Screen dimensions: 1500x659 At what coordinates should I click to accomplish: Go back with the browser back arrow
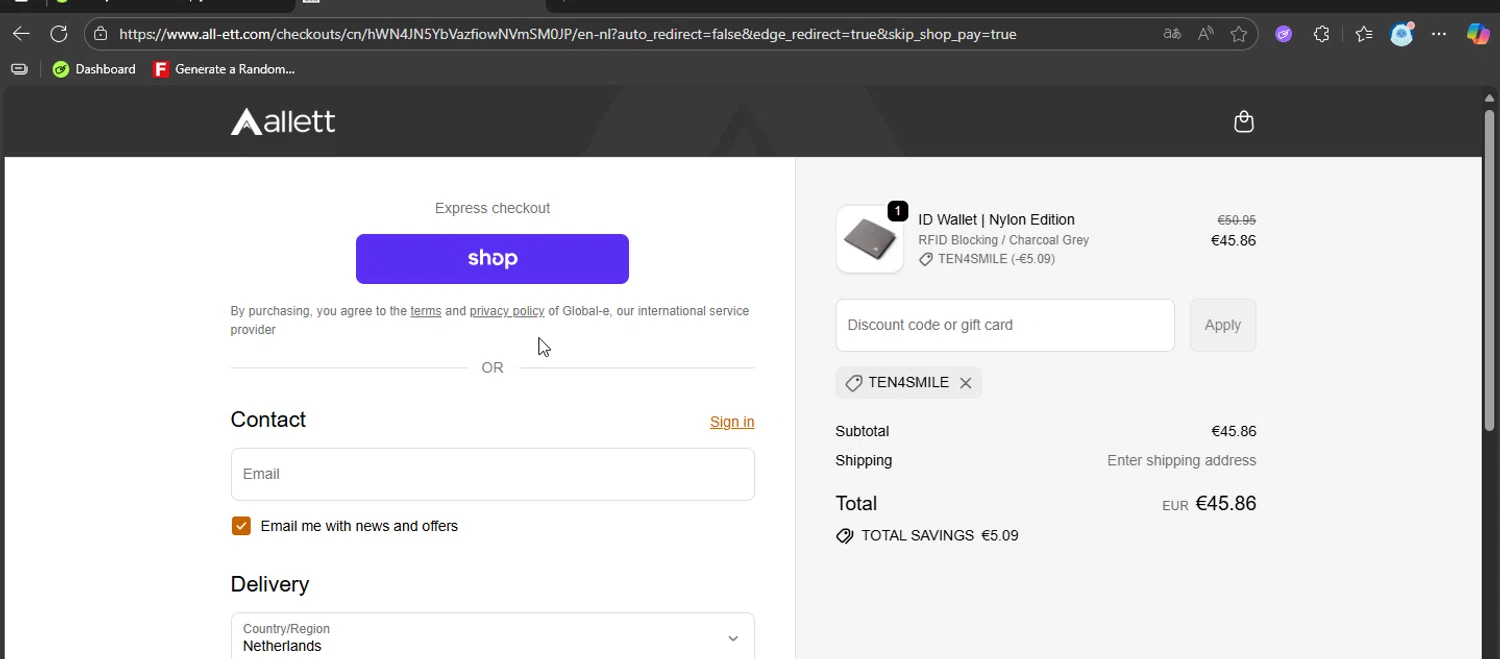pos(21,34)
